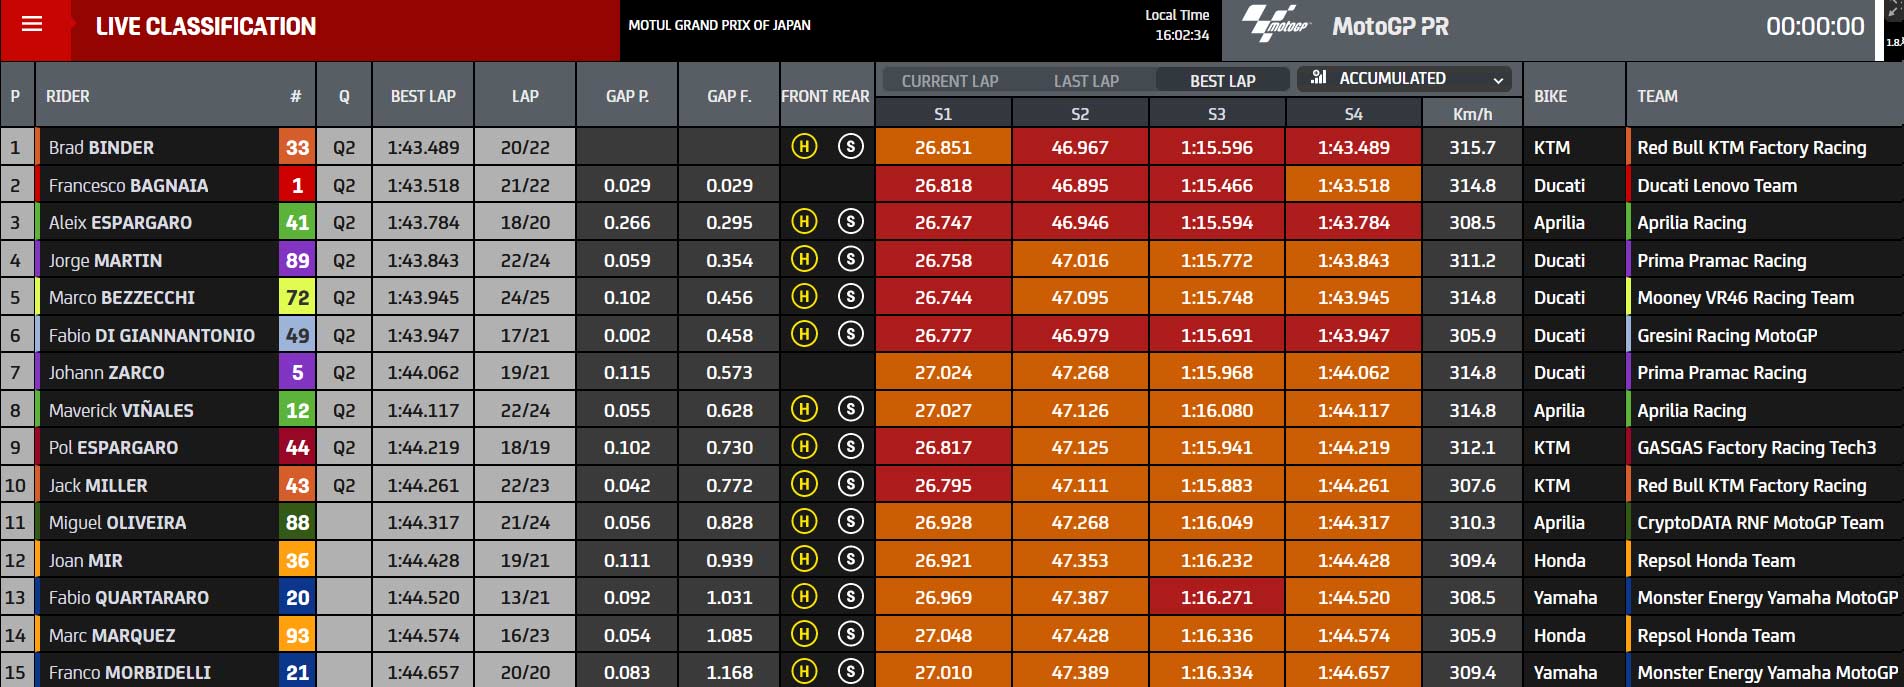The width and height of the screenshot is (1904, 687).
Task: Expand the ACCUMULATED dropdown
Action: (x=1404, y=78)
